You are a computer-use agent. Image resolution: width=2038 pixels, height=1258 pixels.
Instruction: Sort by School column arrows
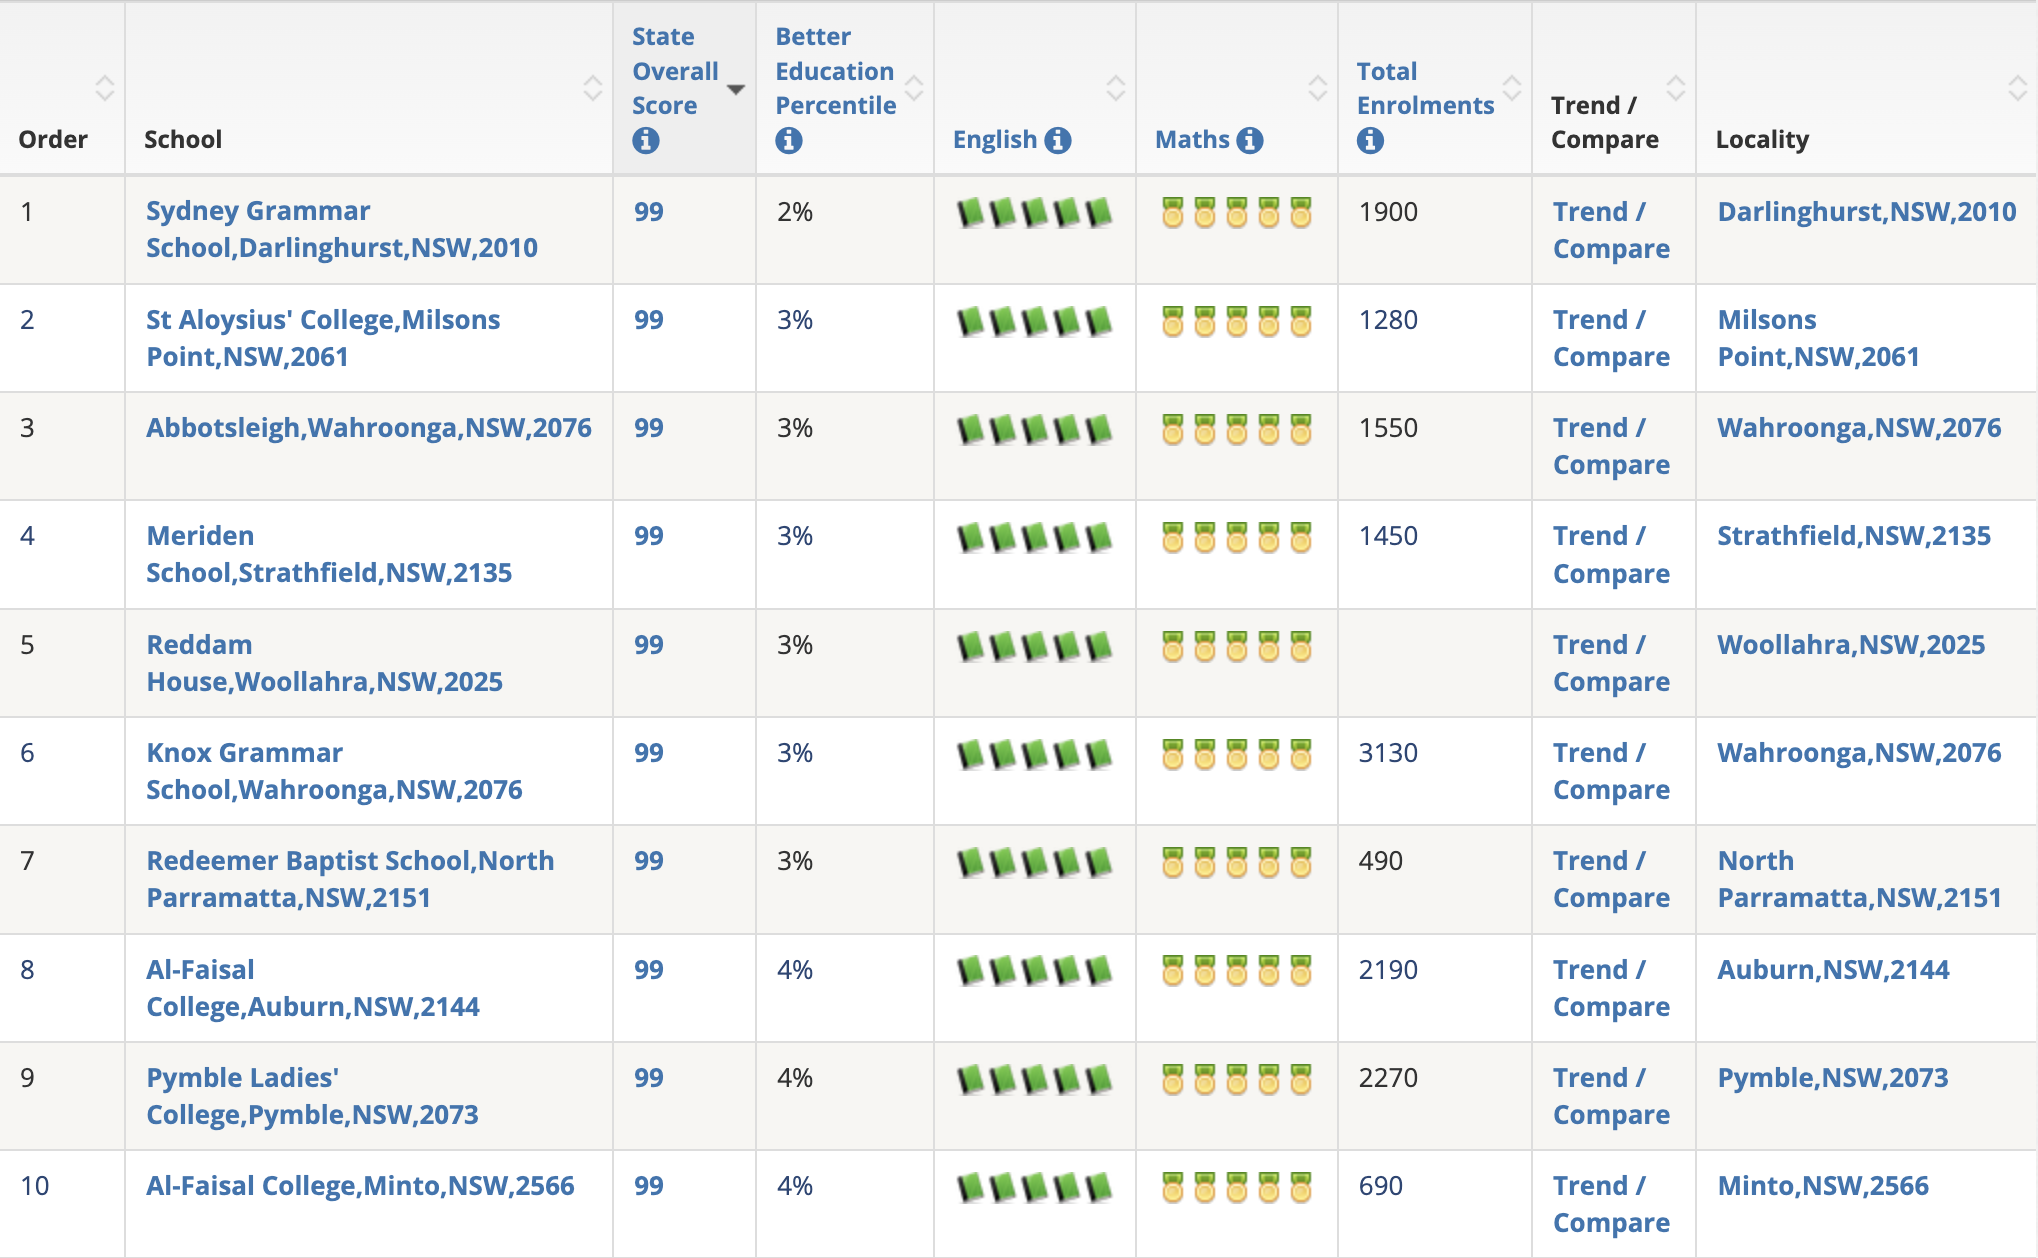(x=593, y=88)
